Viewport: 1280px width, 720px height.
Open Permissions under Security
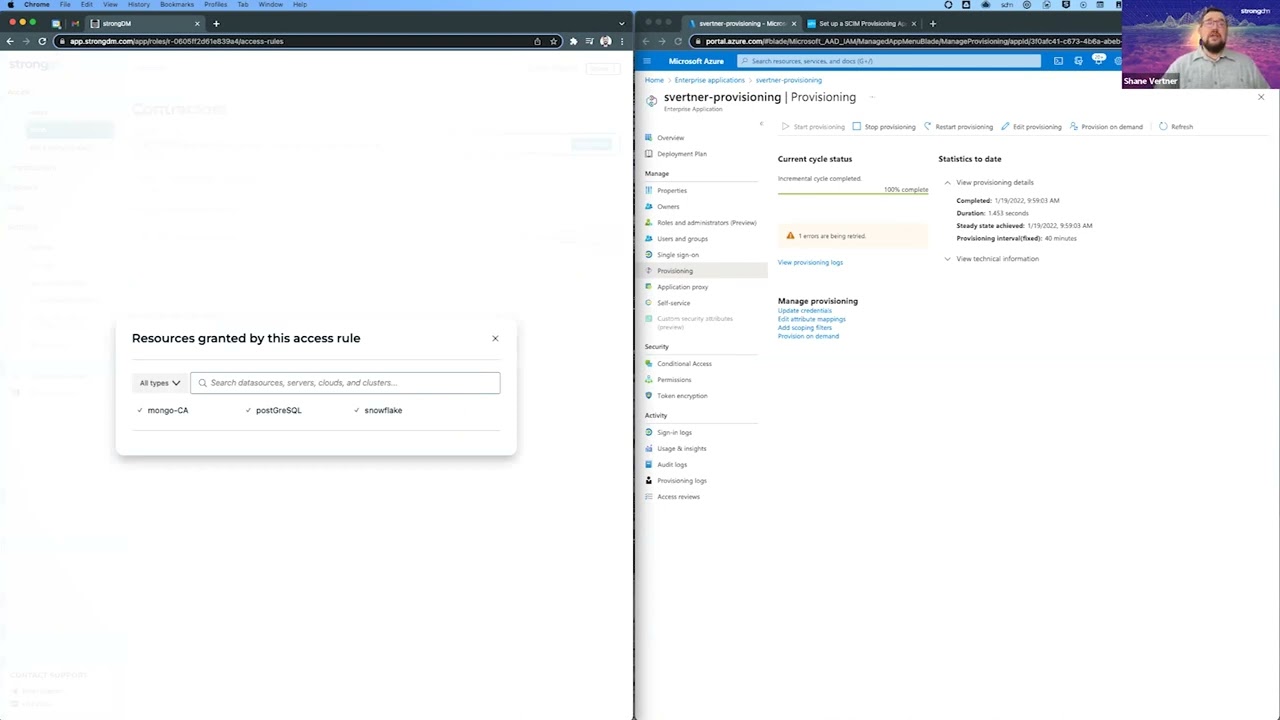coord(674,380)
